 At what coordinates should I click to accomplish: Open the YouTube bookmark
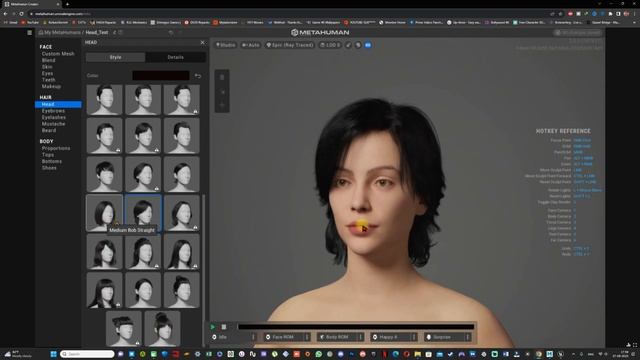tap(30, 22)
